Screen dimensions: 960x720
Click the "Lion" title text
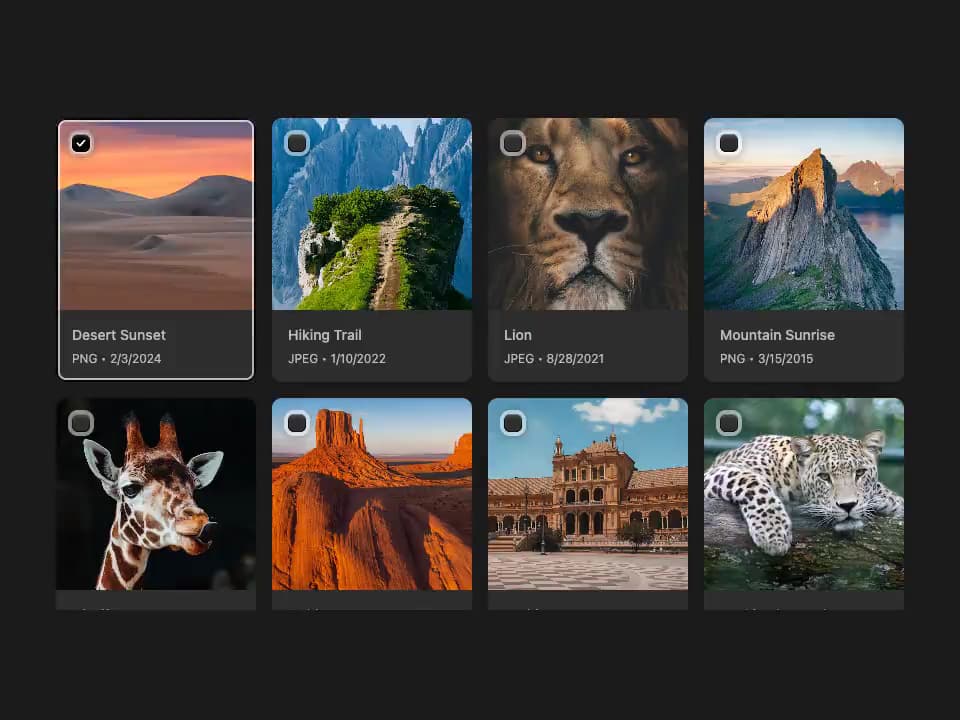click(x=518, y=335)
